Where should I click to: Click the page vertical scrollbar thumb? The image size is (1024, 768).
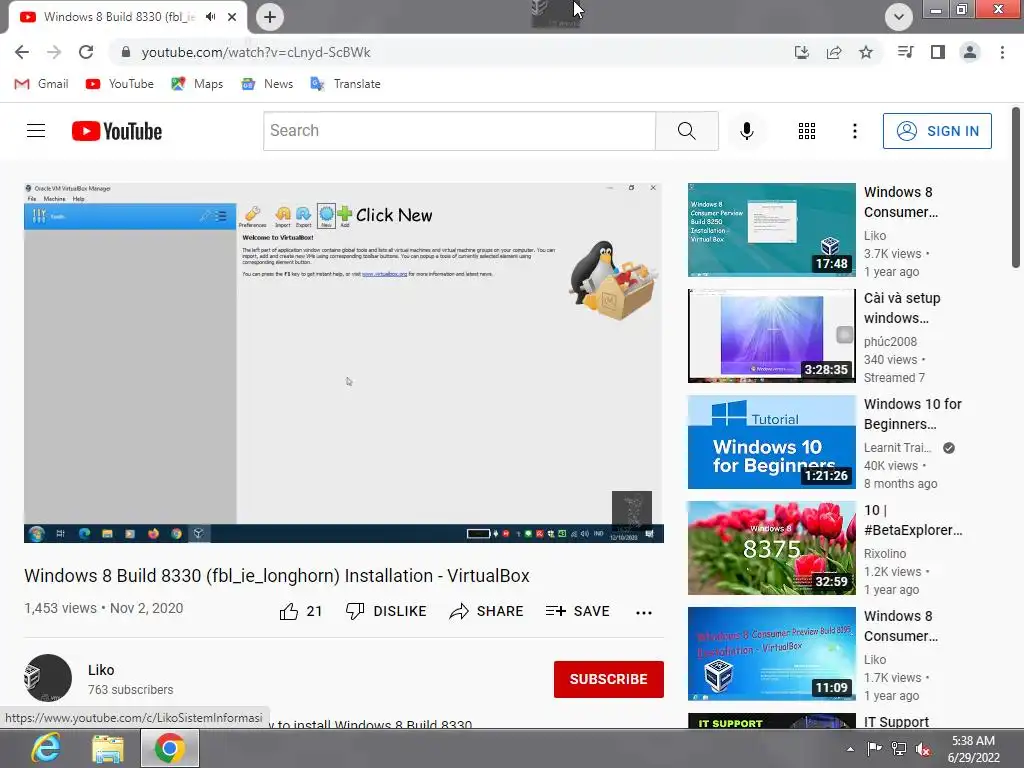[x=1016, y=187]
